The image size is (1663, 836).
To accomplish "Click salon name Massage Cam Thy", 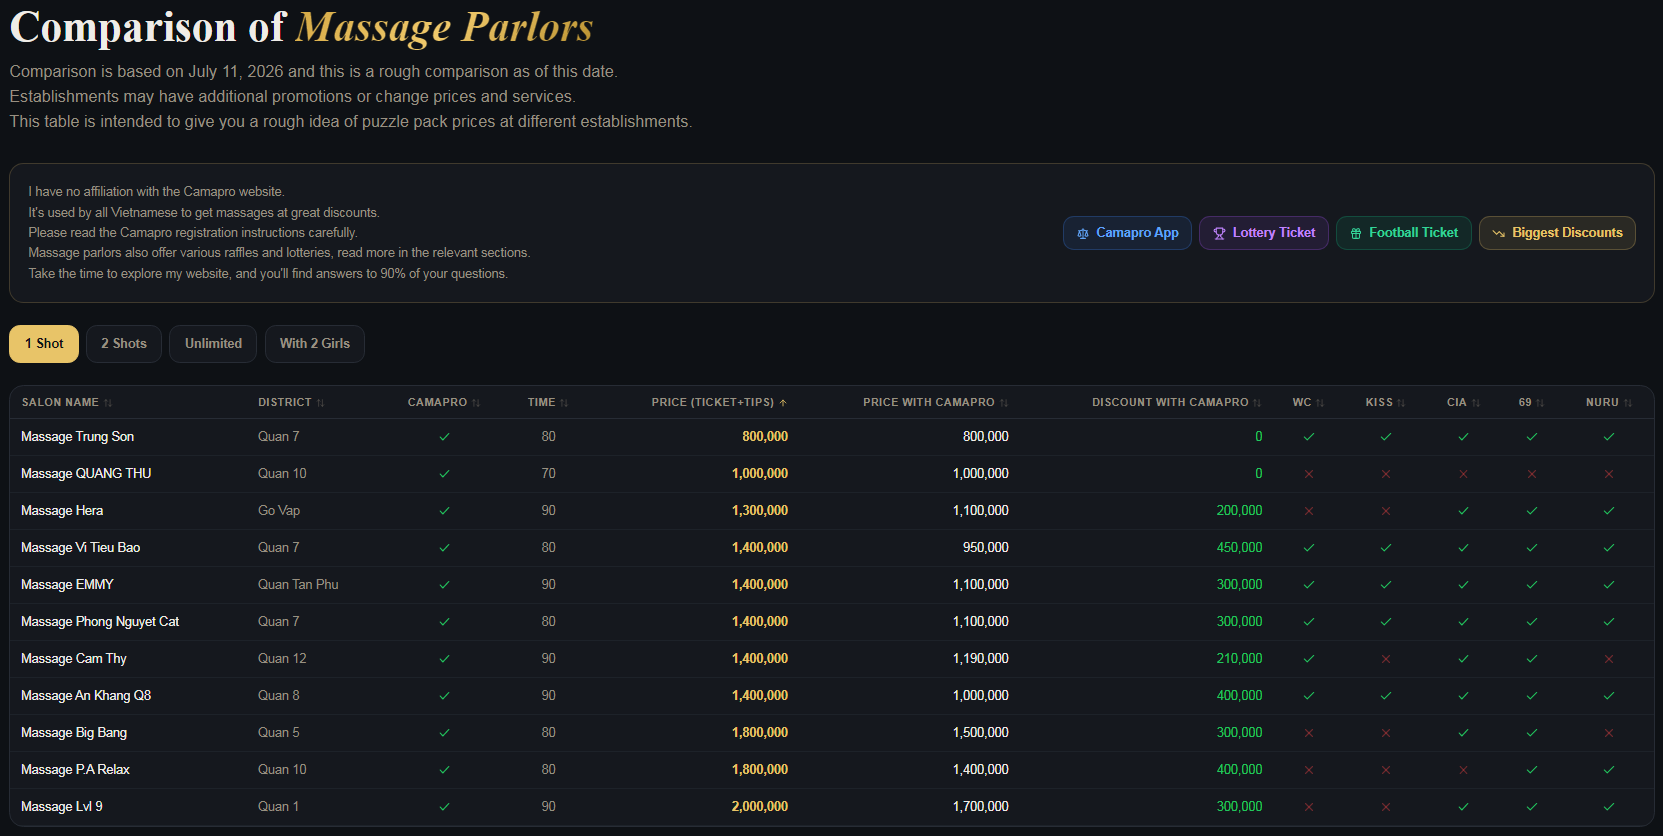I will point(74,659).
